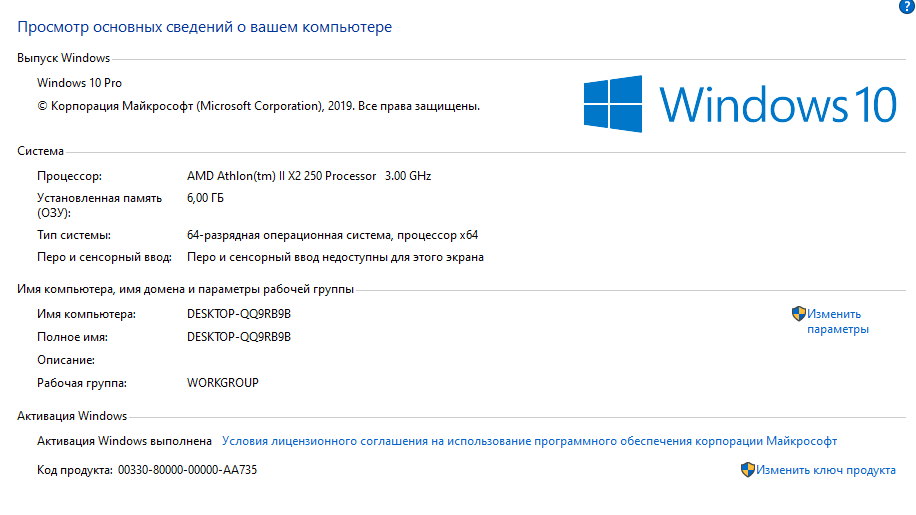Viewport: 916px width, 515px height.
Task: Open the Изменить ключ продукта link
Action: (x=825, y=470)
